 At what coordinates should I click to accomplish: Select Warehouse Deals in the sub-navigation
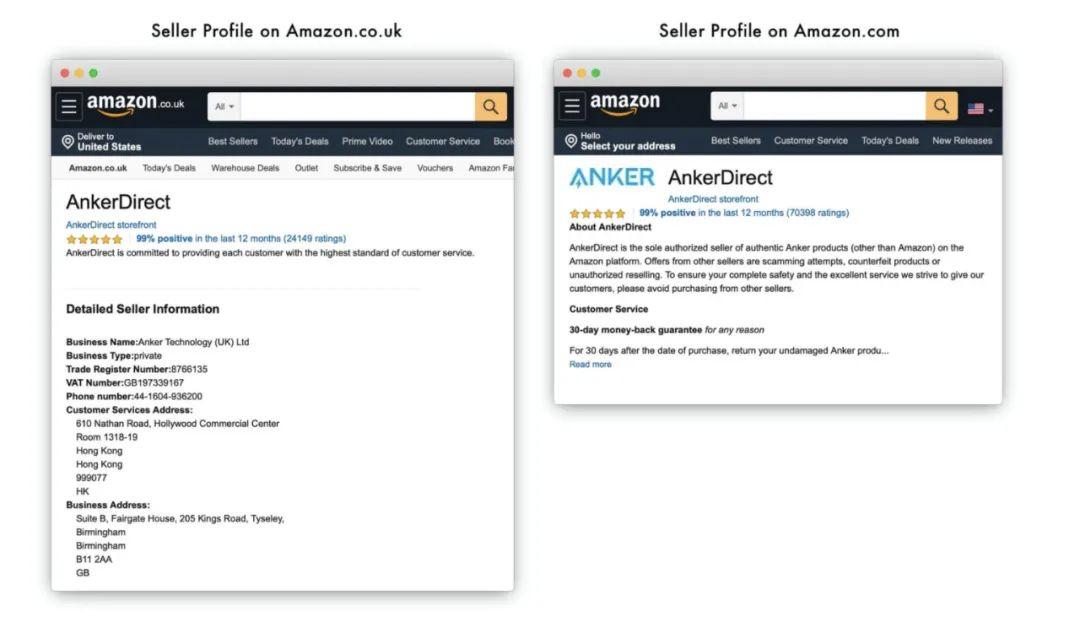click(245, 168)
